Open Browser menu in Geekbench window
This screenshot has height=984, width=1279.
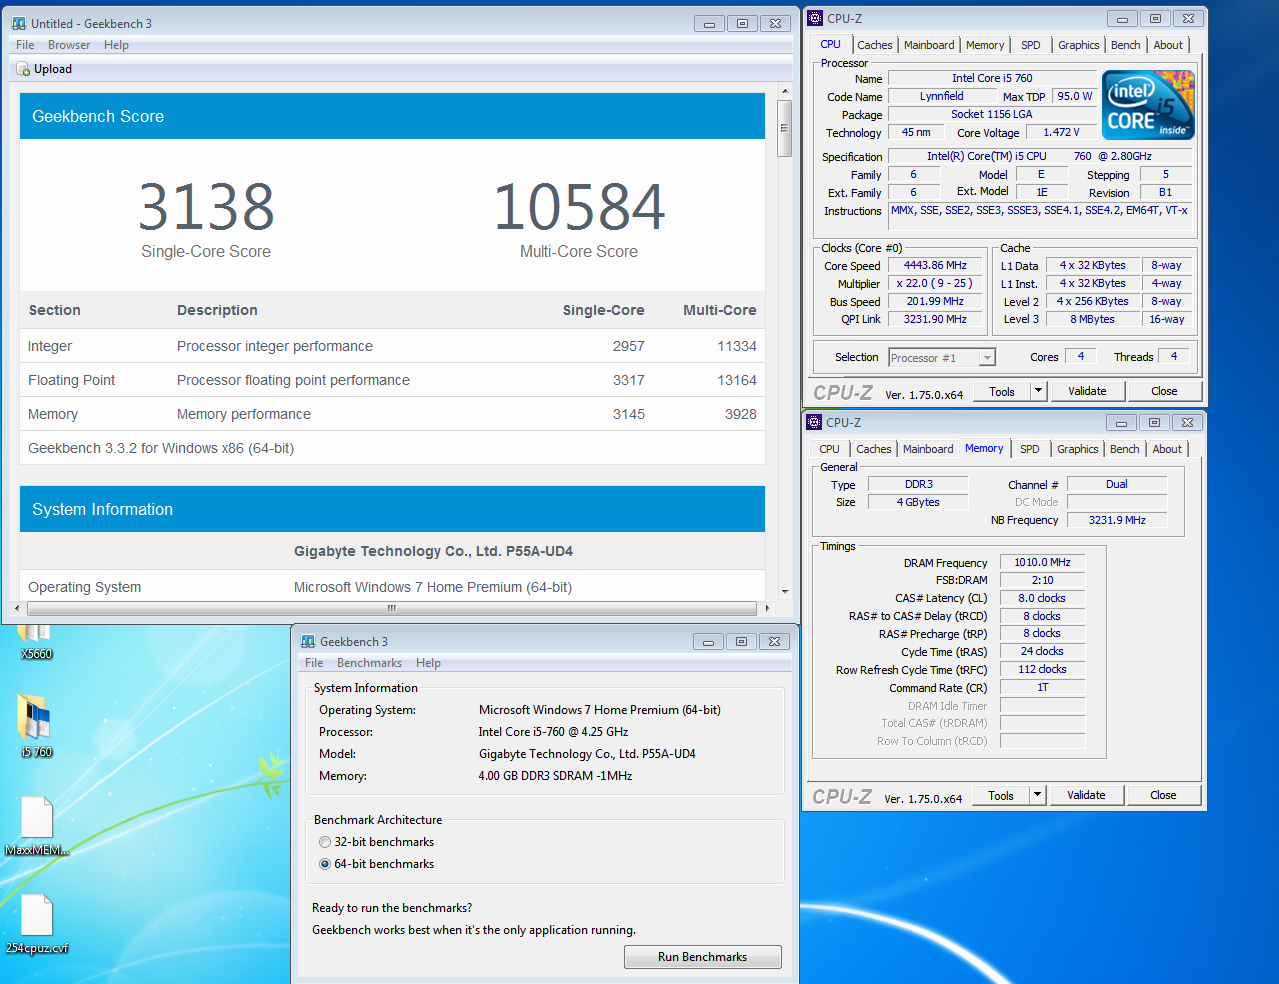point(69,45)
